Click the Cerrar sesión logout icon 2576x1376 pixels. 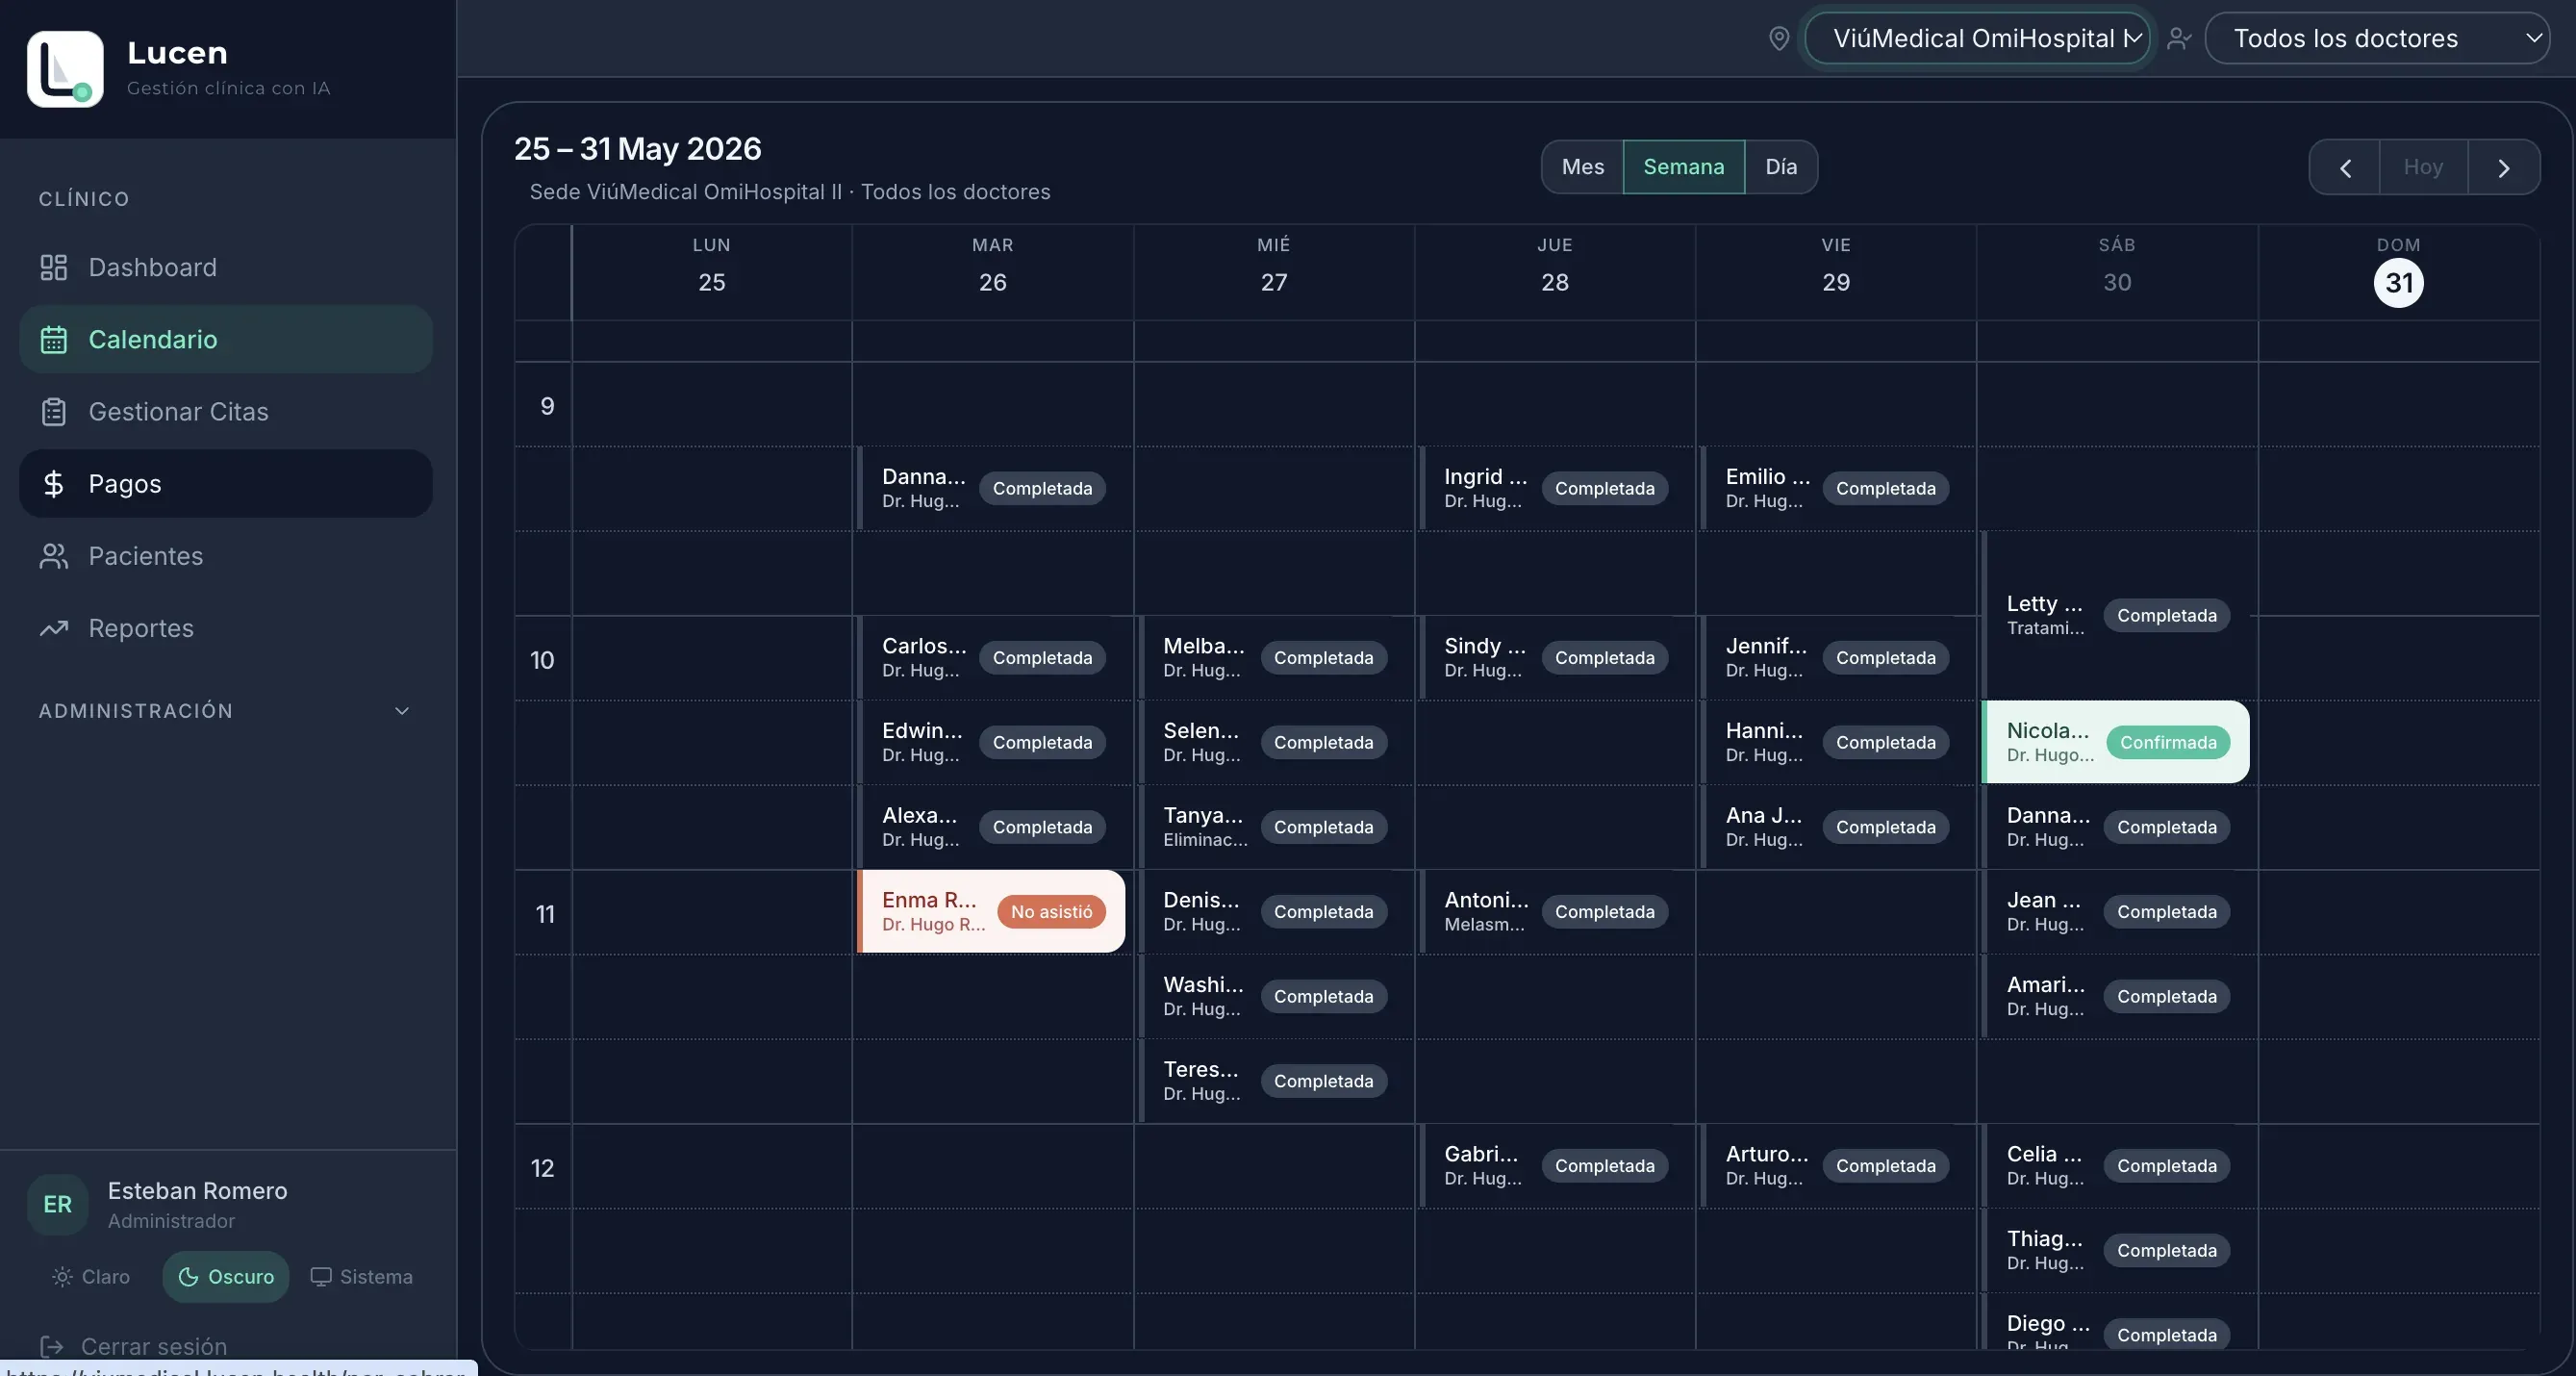(51, 1346)
